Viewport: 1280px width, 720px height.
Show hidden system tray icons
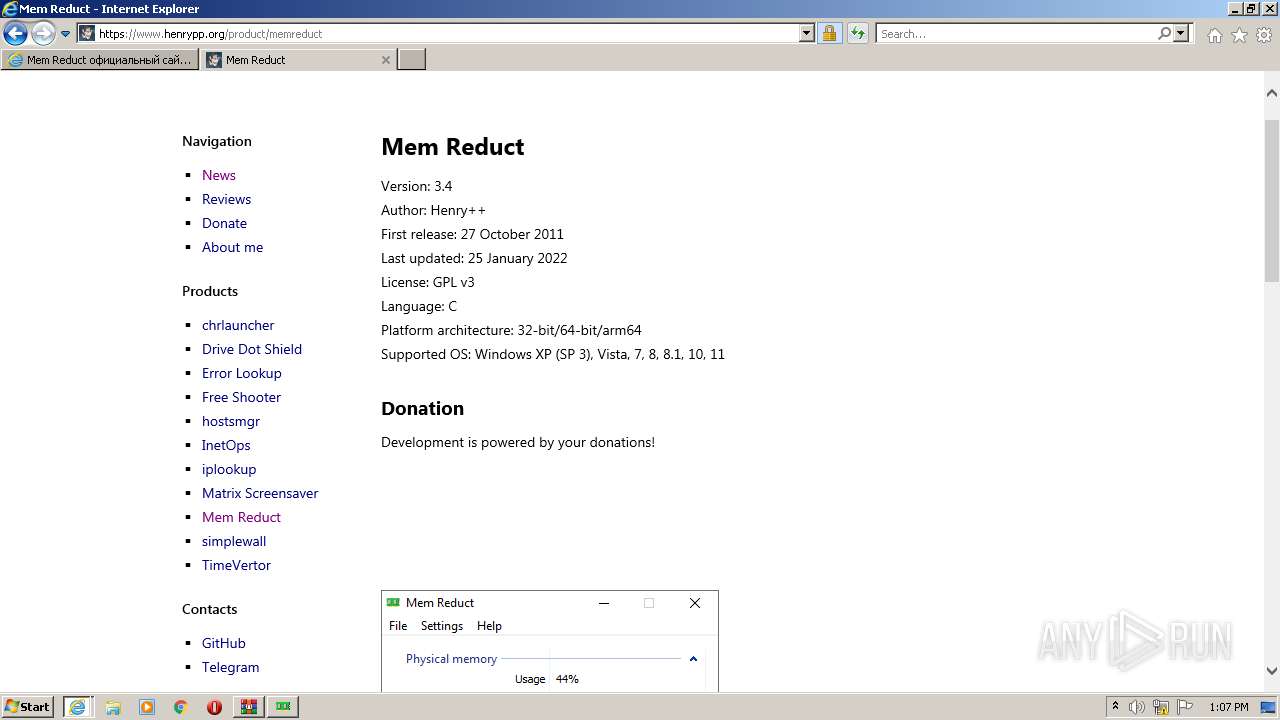point(1116,707)
